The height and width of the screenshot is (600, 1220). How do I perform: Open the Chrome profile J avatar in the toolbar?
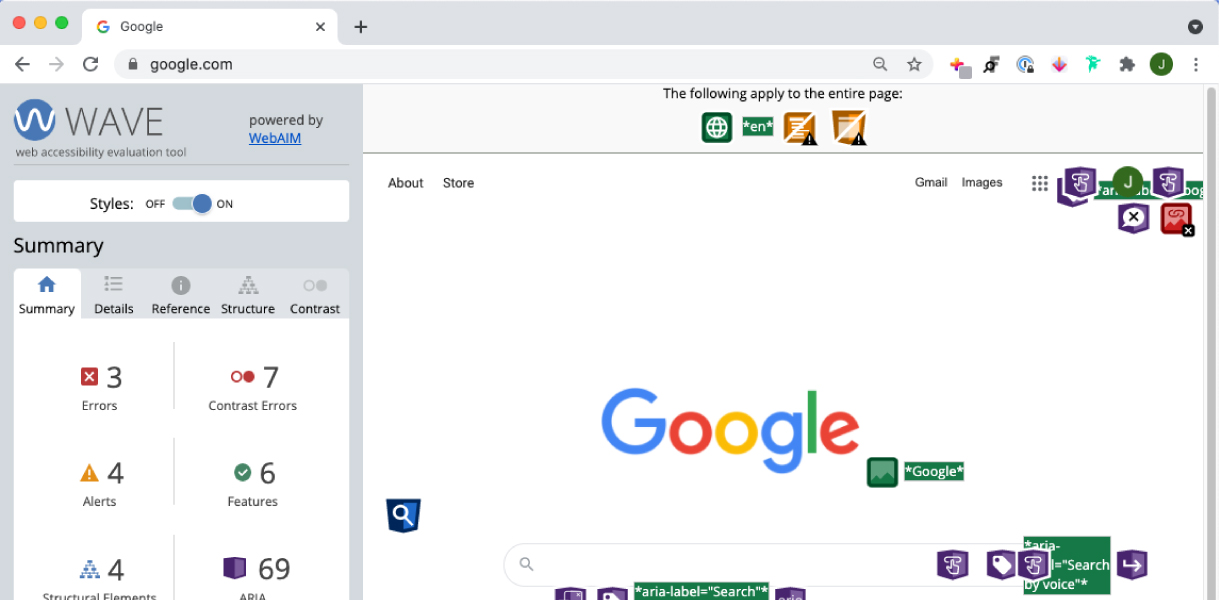1161,65
